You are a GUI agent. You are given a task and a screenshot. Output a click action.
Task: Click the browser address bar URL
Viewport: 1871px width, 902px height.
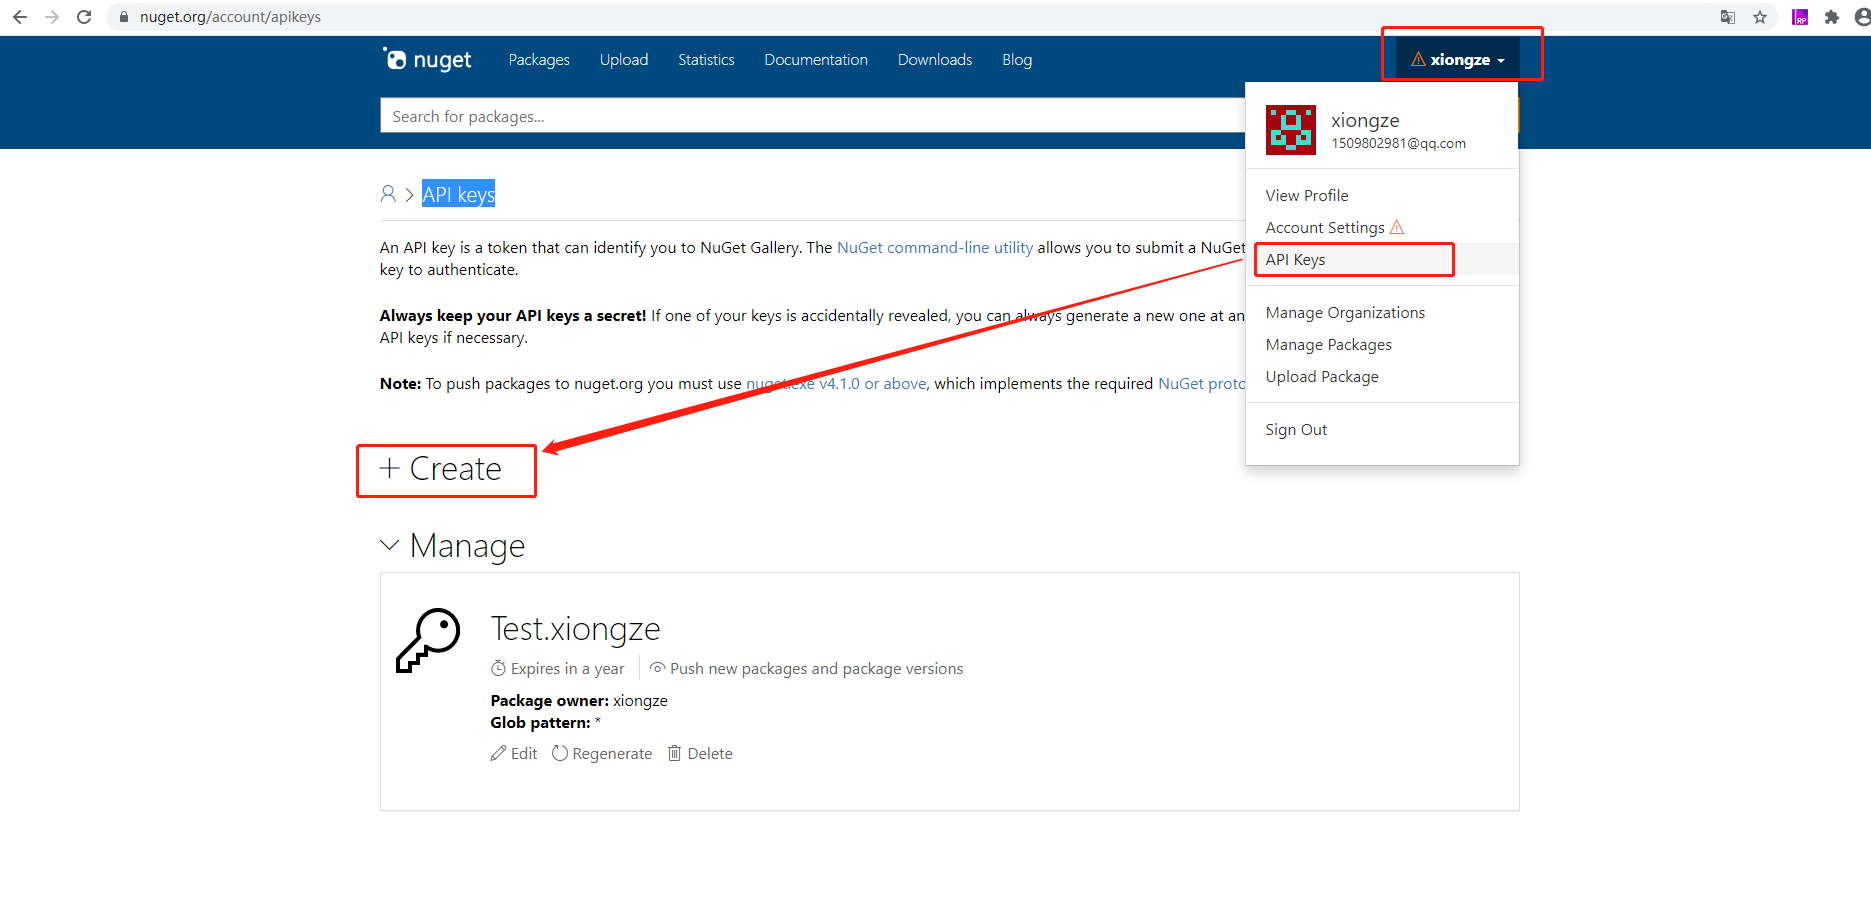(230, 17)
